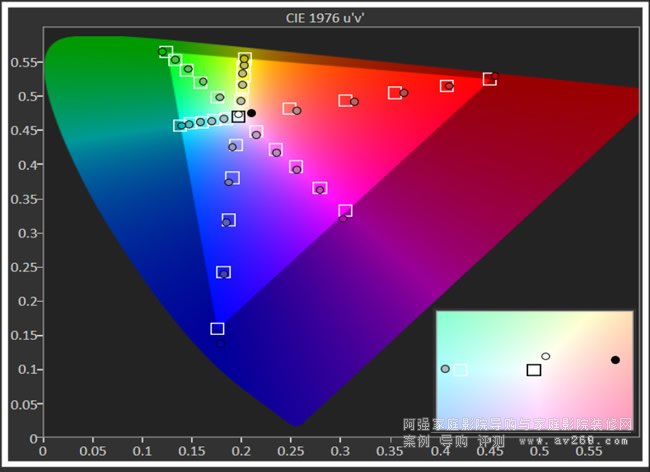650x472 pixels.
Task: Click the cyan target square at left triangle edge
Action: pyautogui.click(x=180, y=125)
